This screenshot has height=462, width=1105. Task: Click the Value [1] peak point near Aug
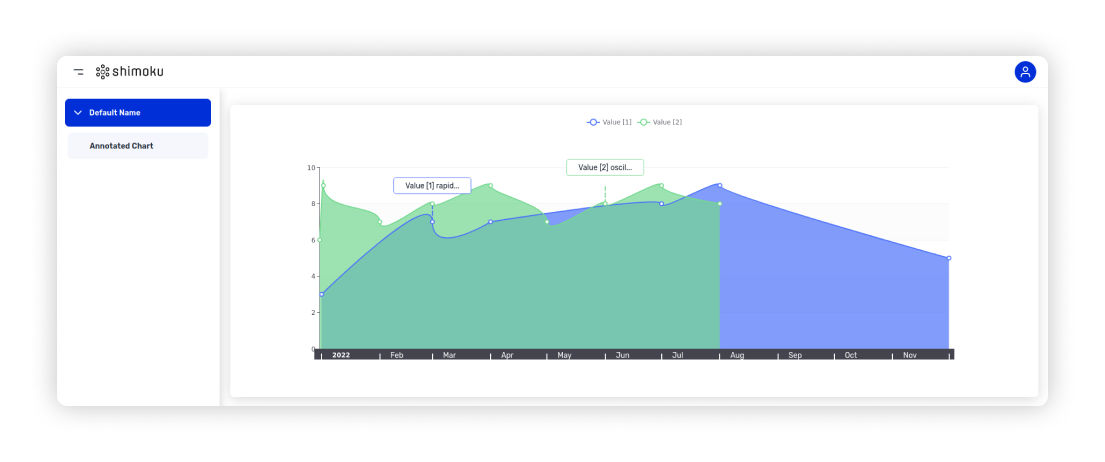tap(720, 185)
